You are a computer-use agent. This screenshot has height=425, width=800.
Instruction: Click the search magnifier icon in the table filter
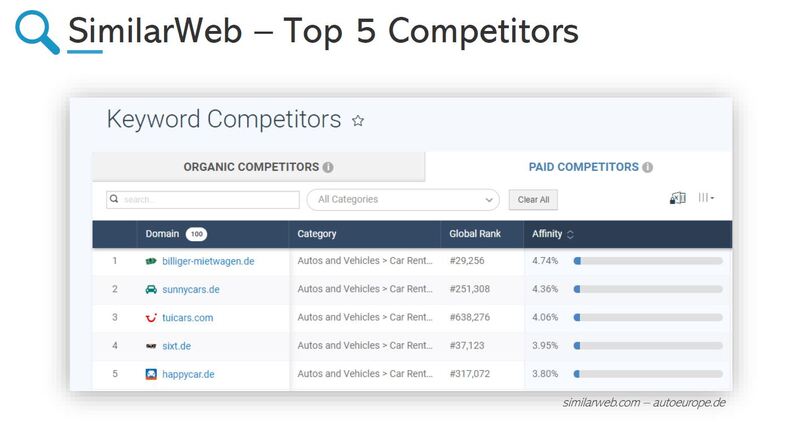pos(114,199)
